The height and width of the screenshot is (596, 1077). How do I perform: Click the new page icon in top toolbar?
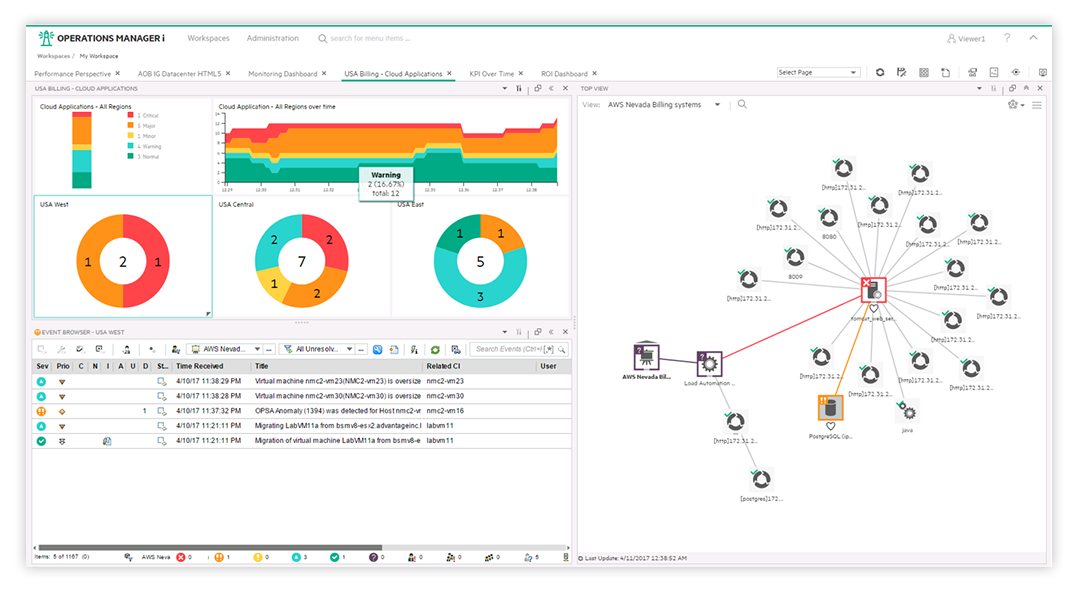click(946, 72)
